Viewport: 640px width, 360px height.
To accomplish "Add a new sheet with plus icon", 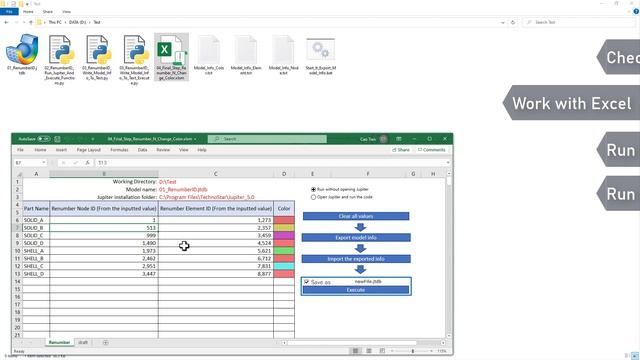I will point(105,342).
